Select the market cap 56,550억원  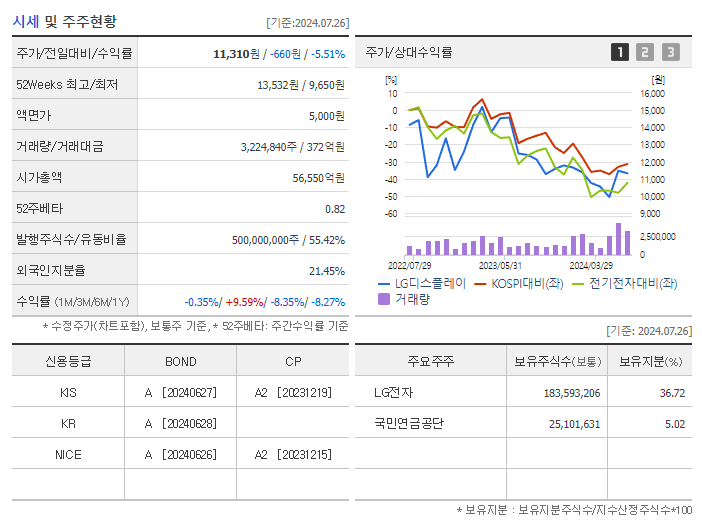coord(318,178)
